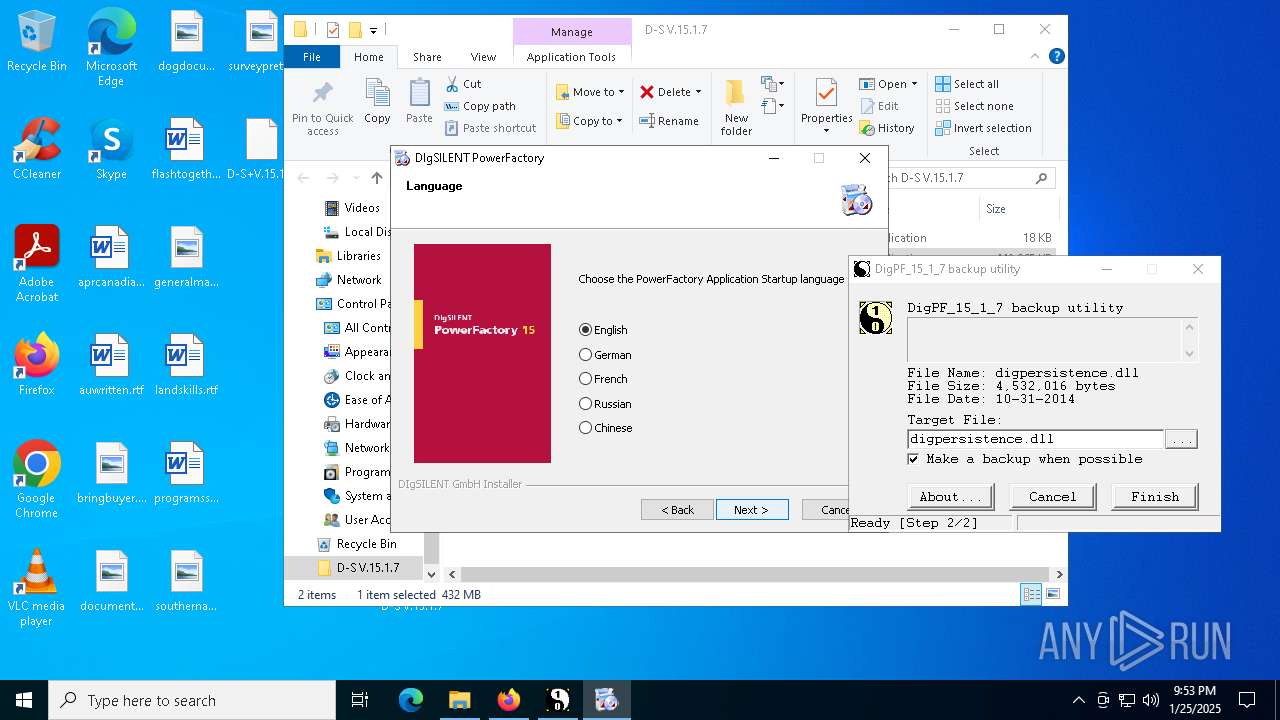
Task: Switch to the Home ribbon tab
Action: pos(368,57)
